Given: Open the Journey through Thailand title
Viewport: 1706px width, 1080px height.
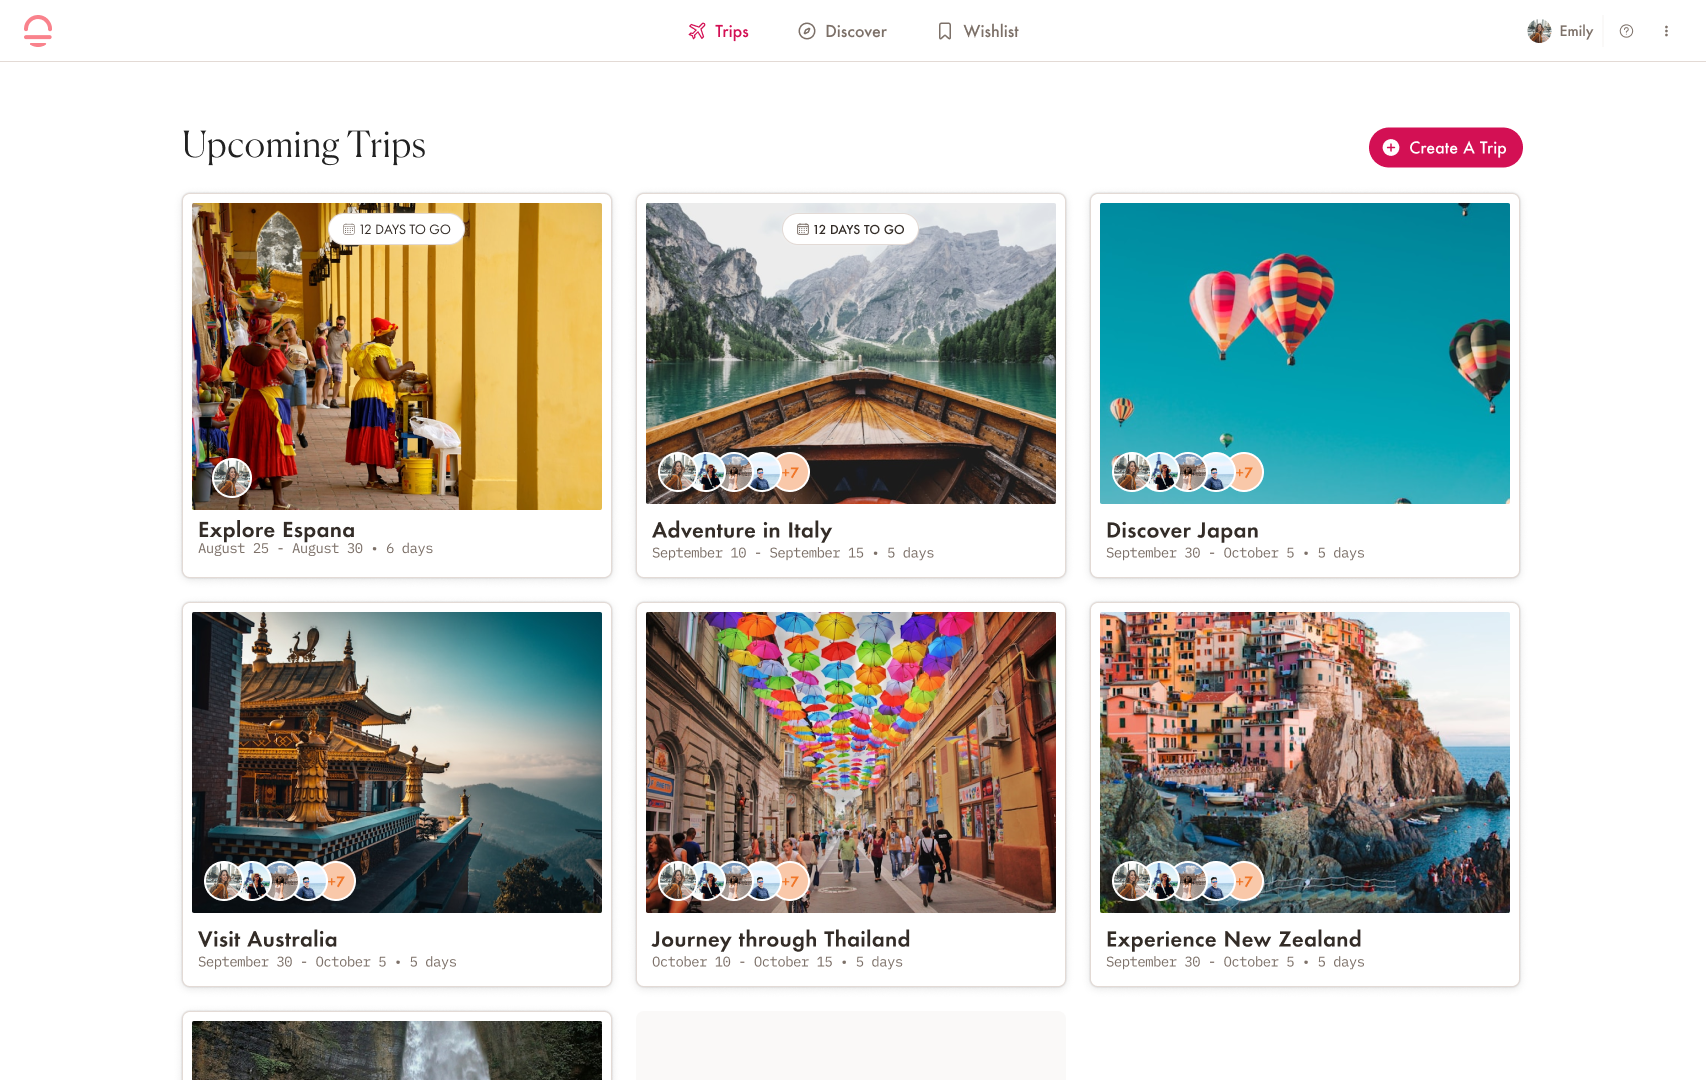Looking at the screenshot, I should [x=781, y=939].
